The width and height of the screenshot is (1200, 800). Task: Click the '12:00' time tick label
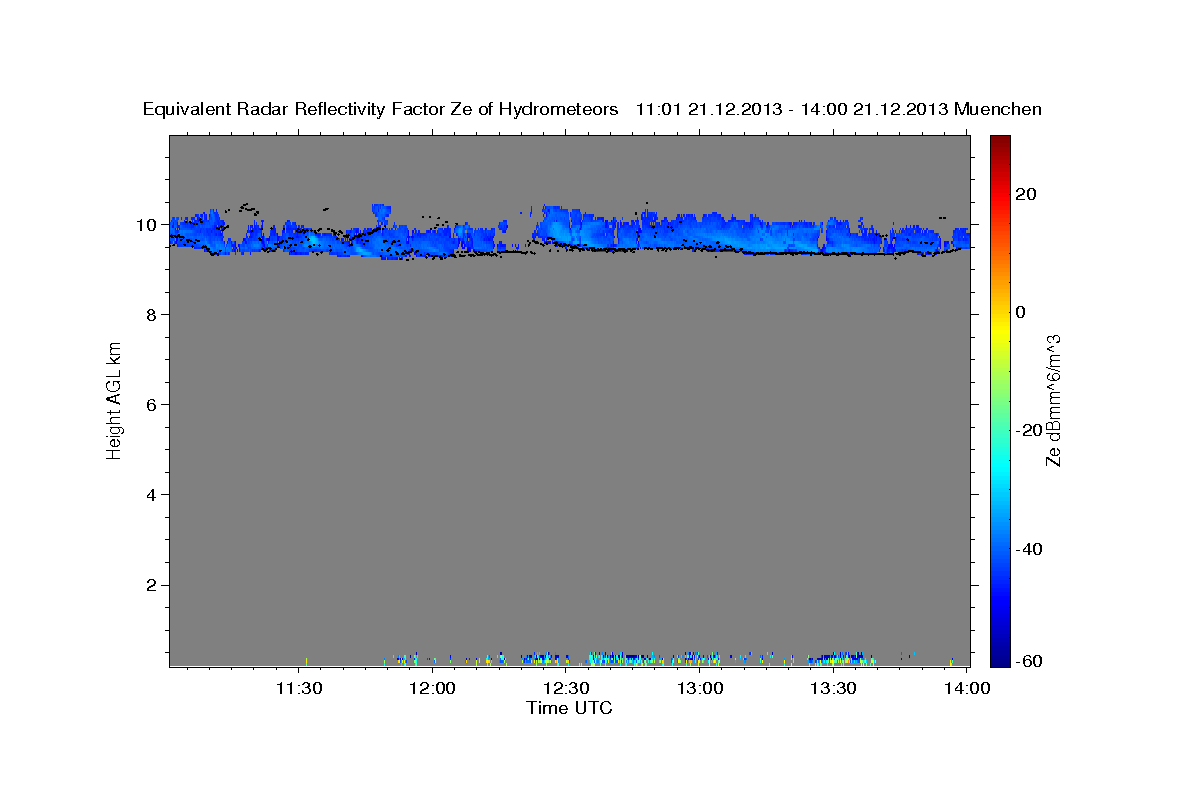point(432,688)
